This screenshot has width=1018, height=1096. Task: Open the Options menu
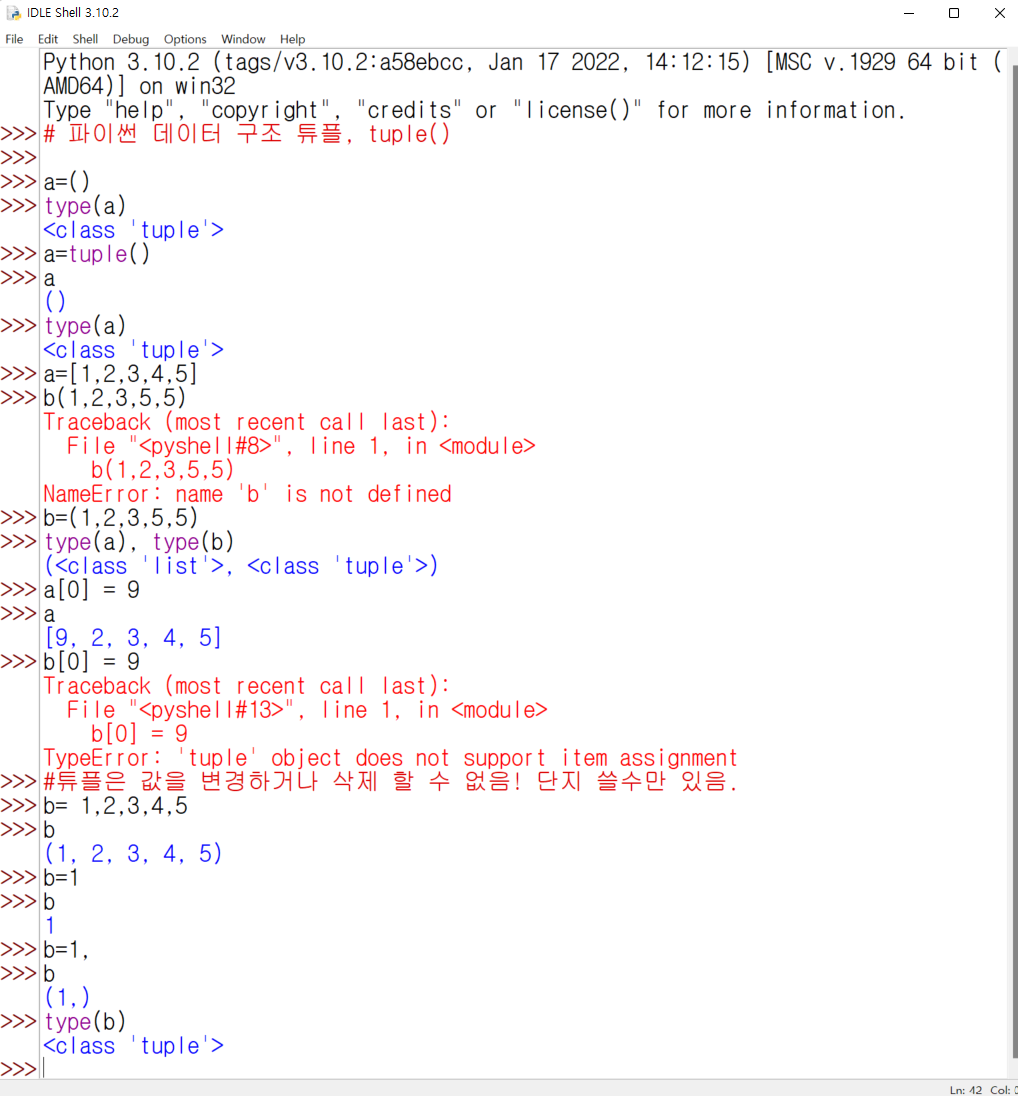coord(185,39)
